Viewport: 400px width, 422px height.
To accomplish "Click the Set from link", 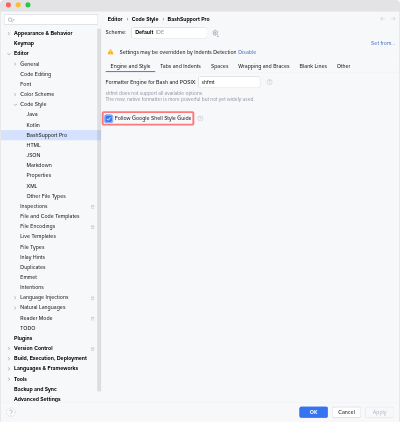I will click(383, 43).
